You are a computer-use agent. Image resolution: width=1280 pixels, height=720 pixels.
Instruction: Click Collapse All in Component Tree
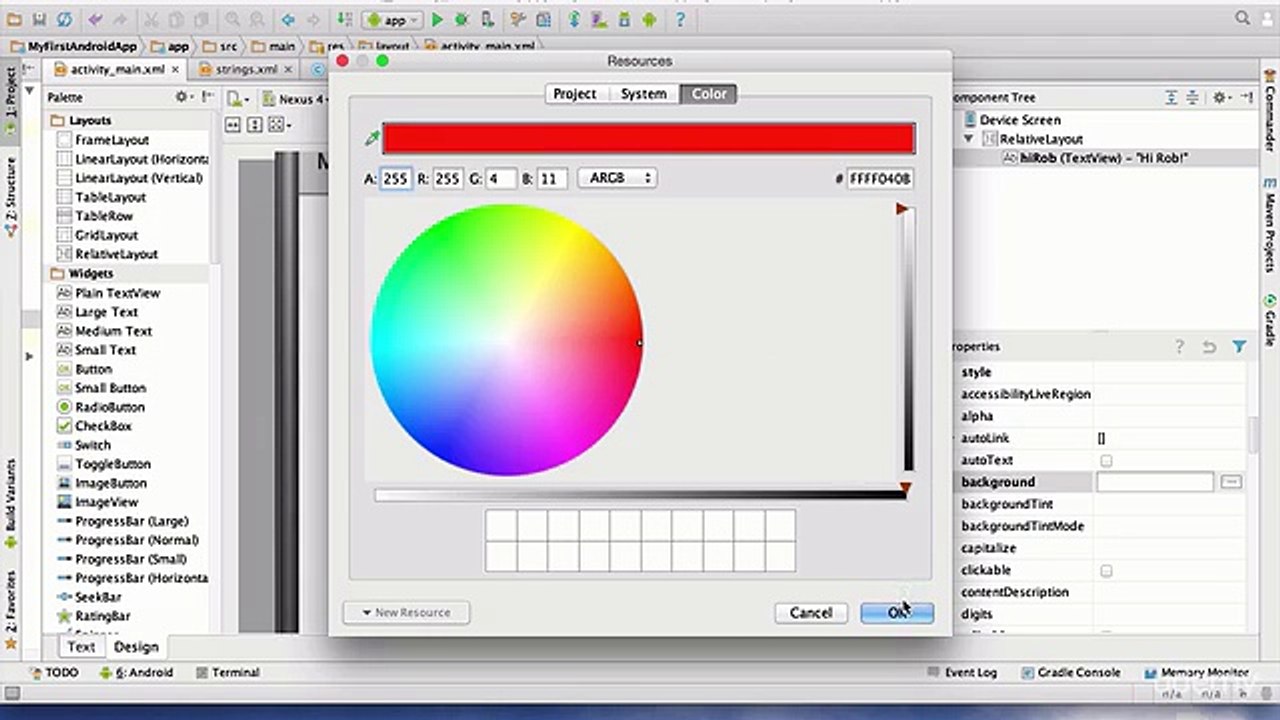(x=1194, y=97)
